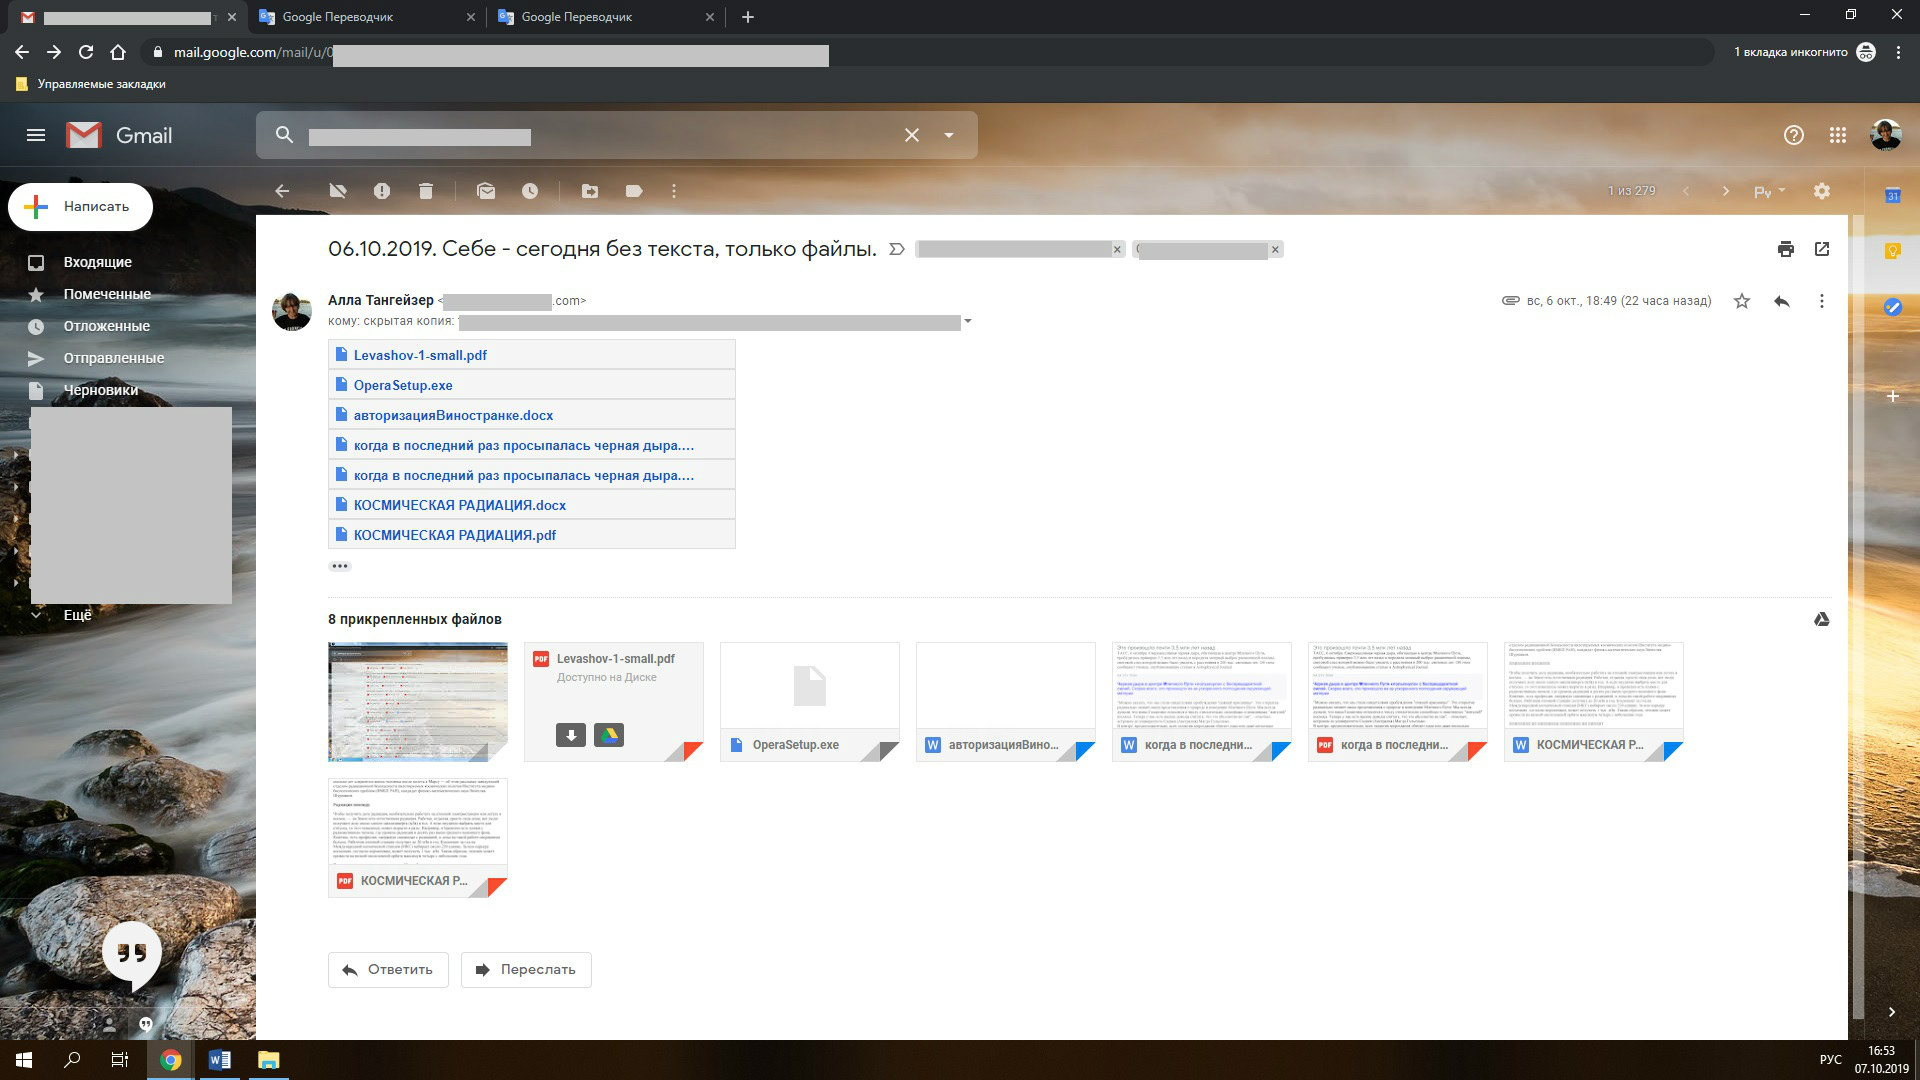Open Hangouts conversations quote icon
Viewport: 1920px width, 1080px height.
pyautogui.click(x=145, y=1024)
